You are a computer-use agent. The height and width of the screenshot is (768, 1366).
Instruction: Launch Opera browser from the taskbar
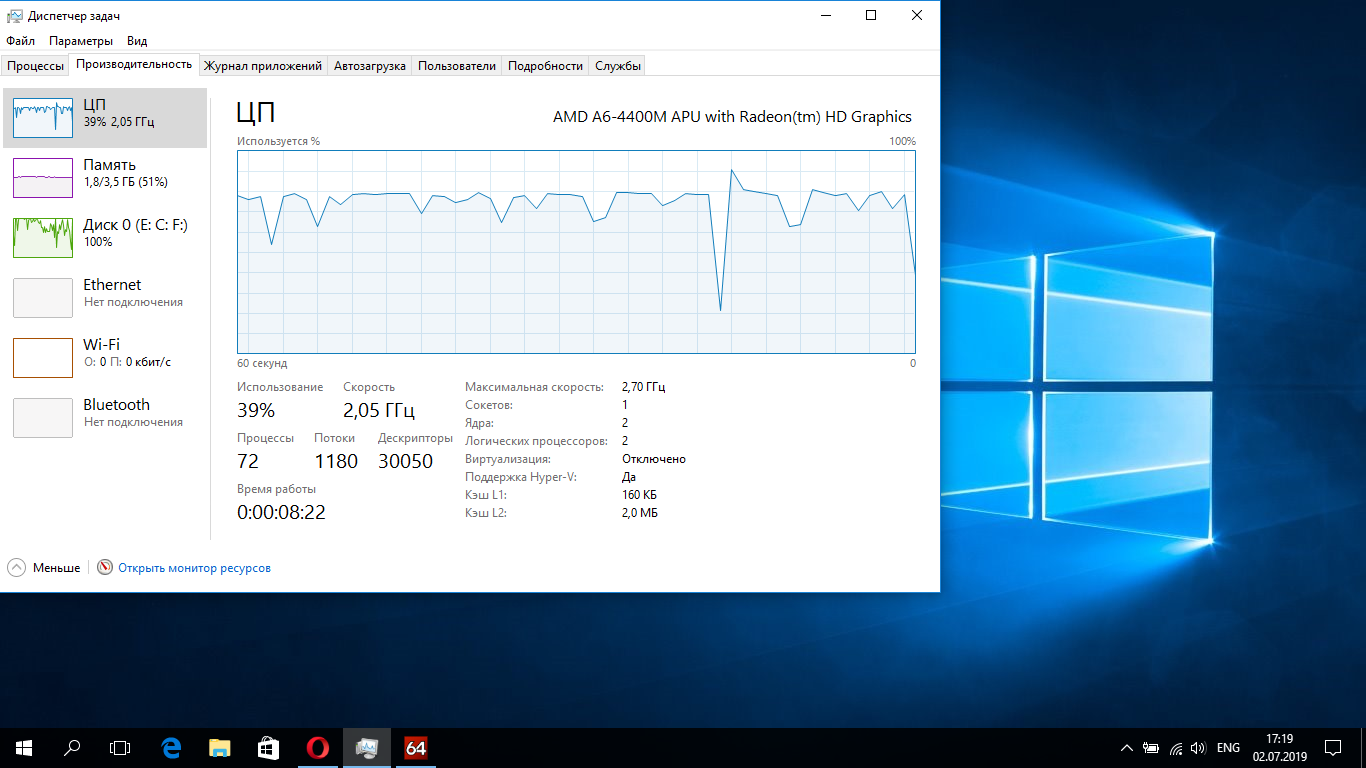318,747
